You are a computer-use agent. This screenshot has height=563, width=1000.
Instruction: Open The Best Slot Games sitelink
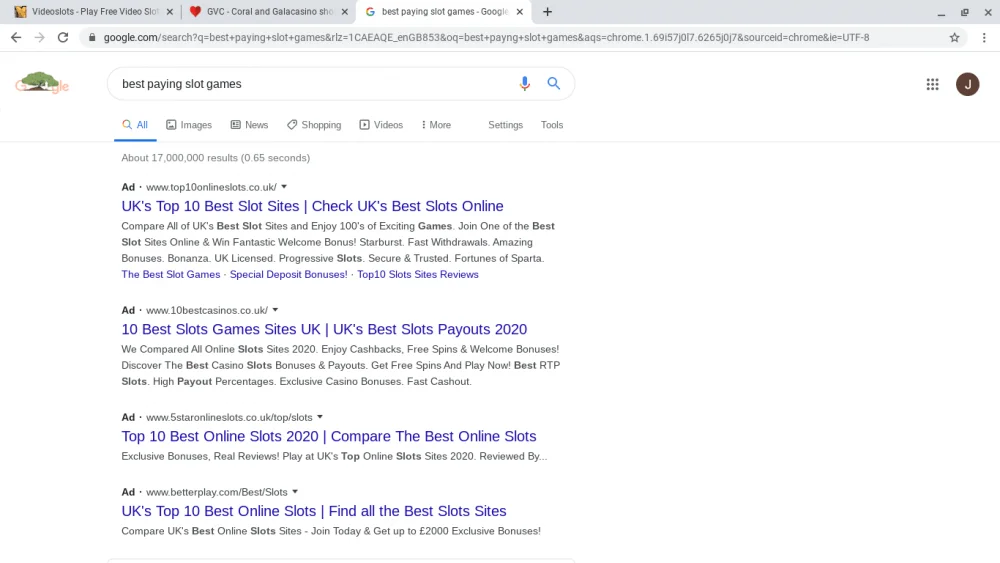pyautogui.click(x=170, y=274)
